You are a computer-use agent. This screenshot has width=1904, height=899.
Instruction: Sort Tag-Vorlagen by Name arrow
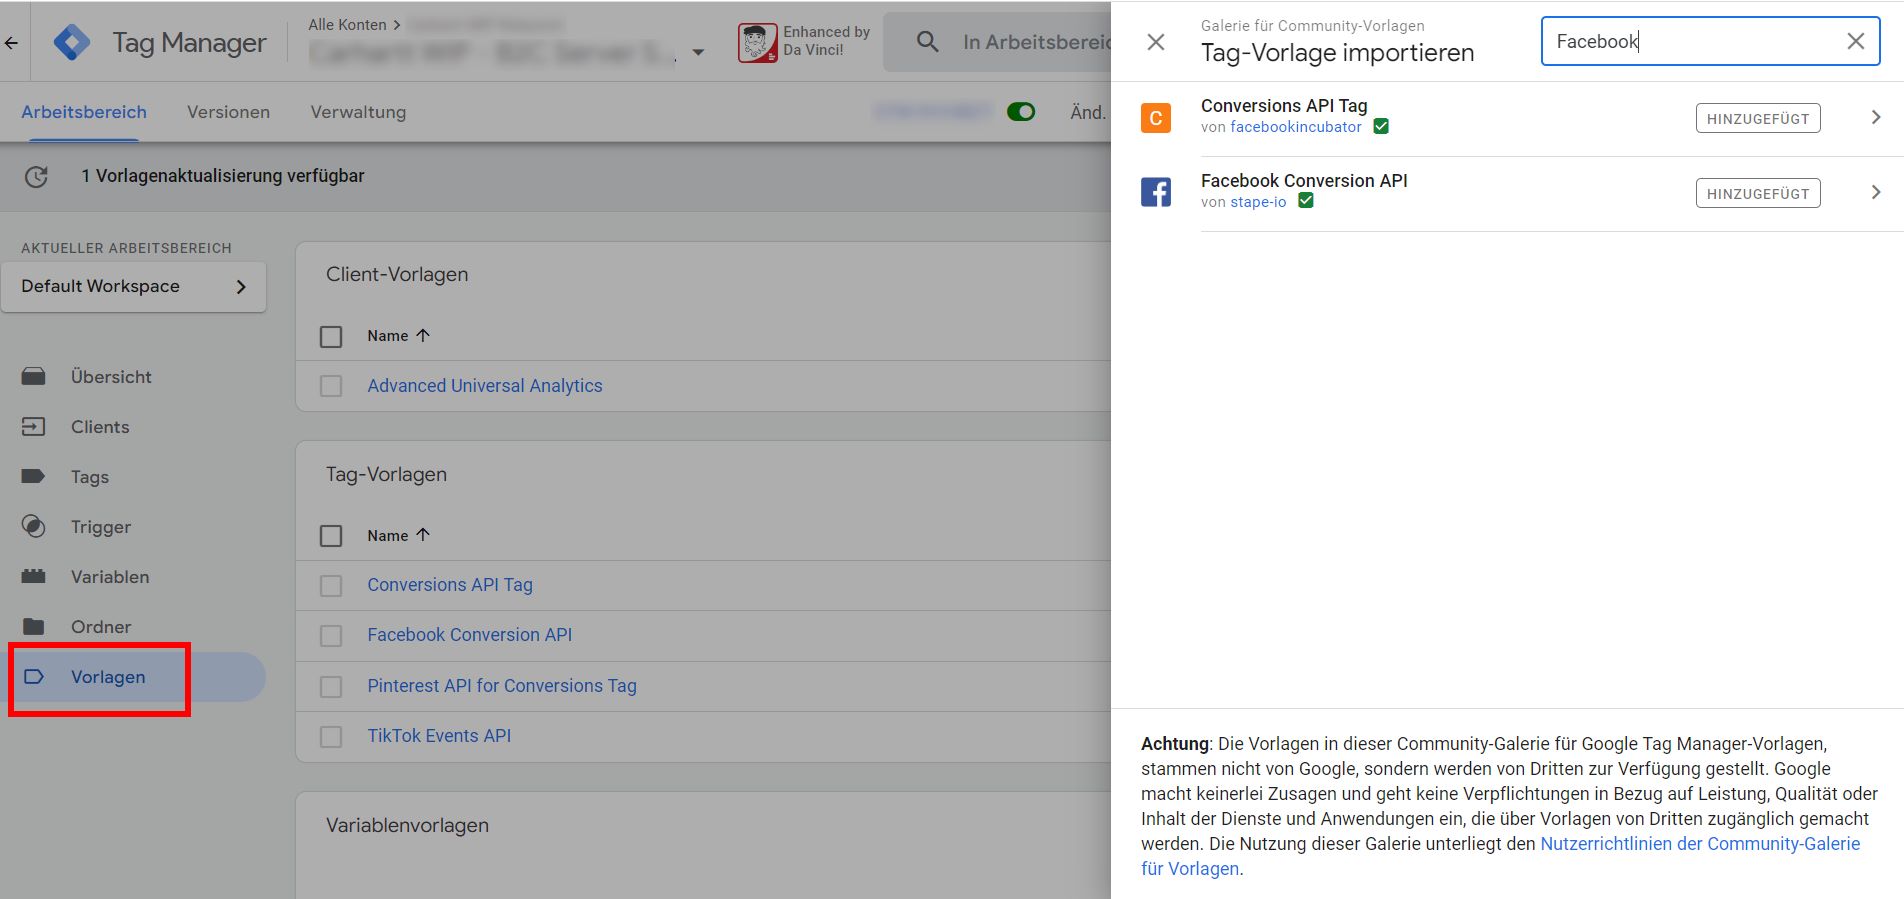click(423, 535)
